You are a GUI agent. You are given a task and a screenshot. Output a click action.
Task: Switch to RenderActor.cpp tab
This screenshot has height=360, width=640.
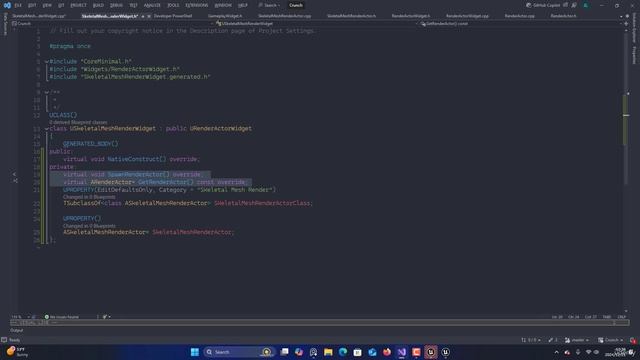click(520, 16)
